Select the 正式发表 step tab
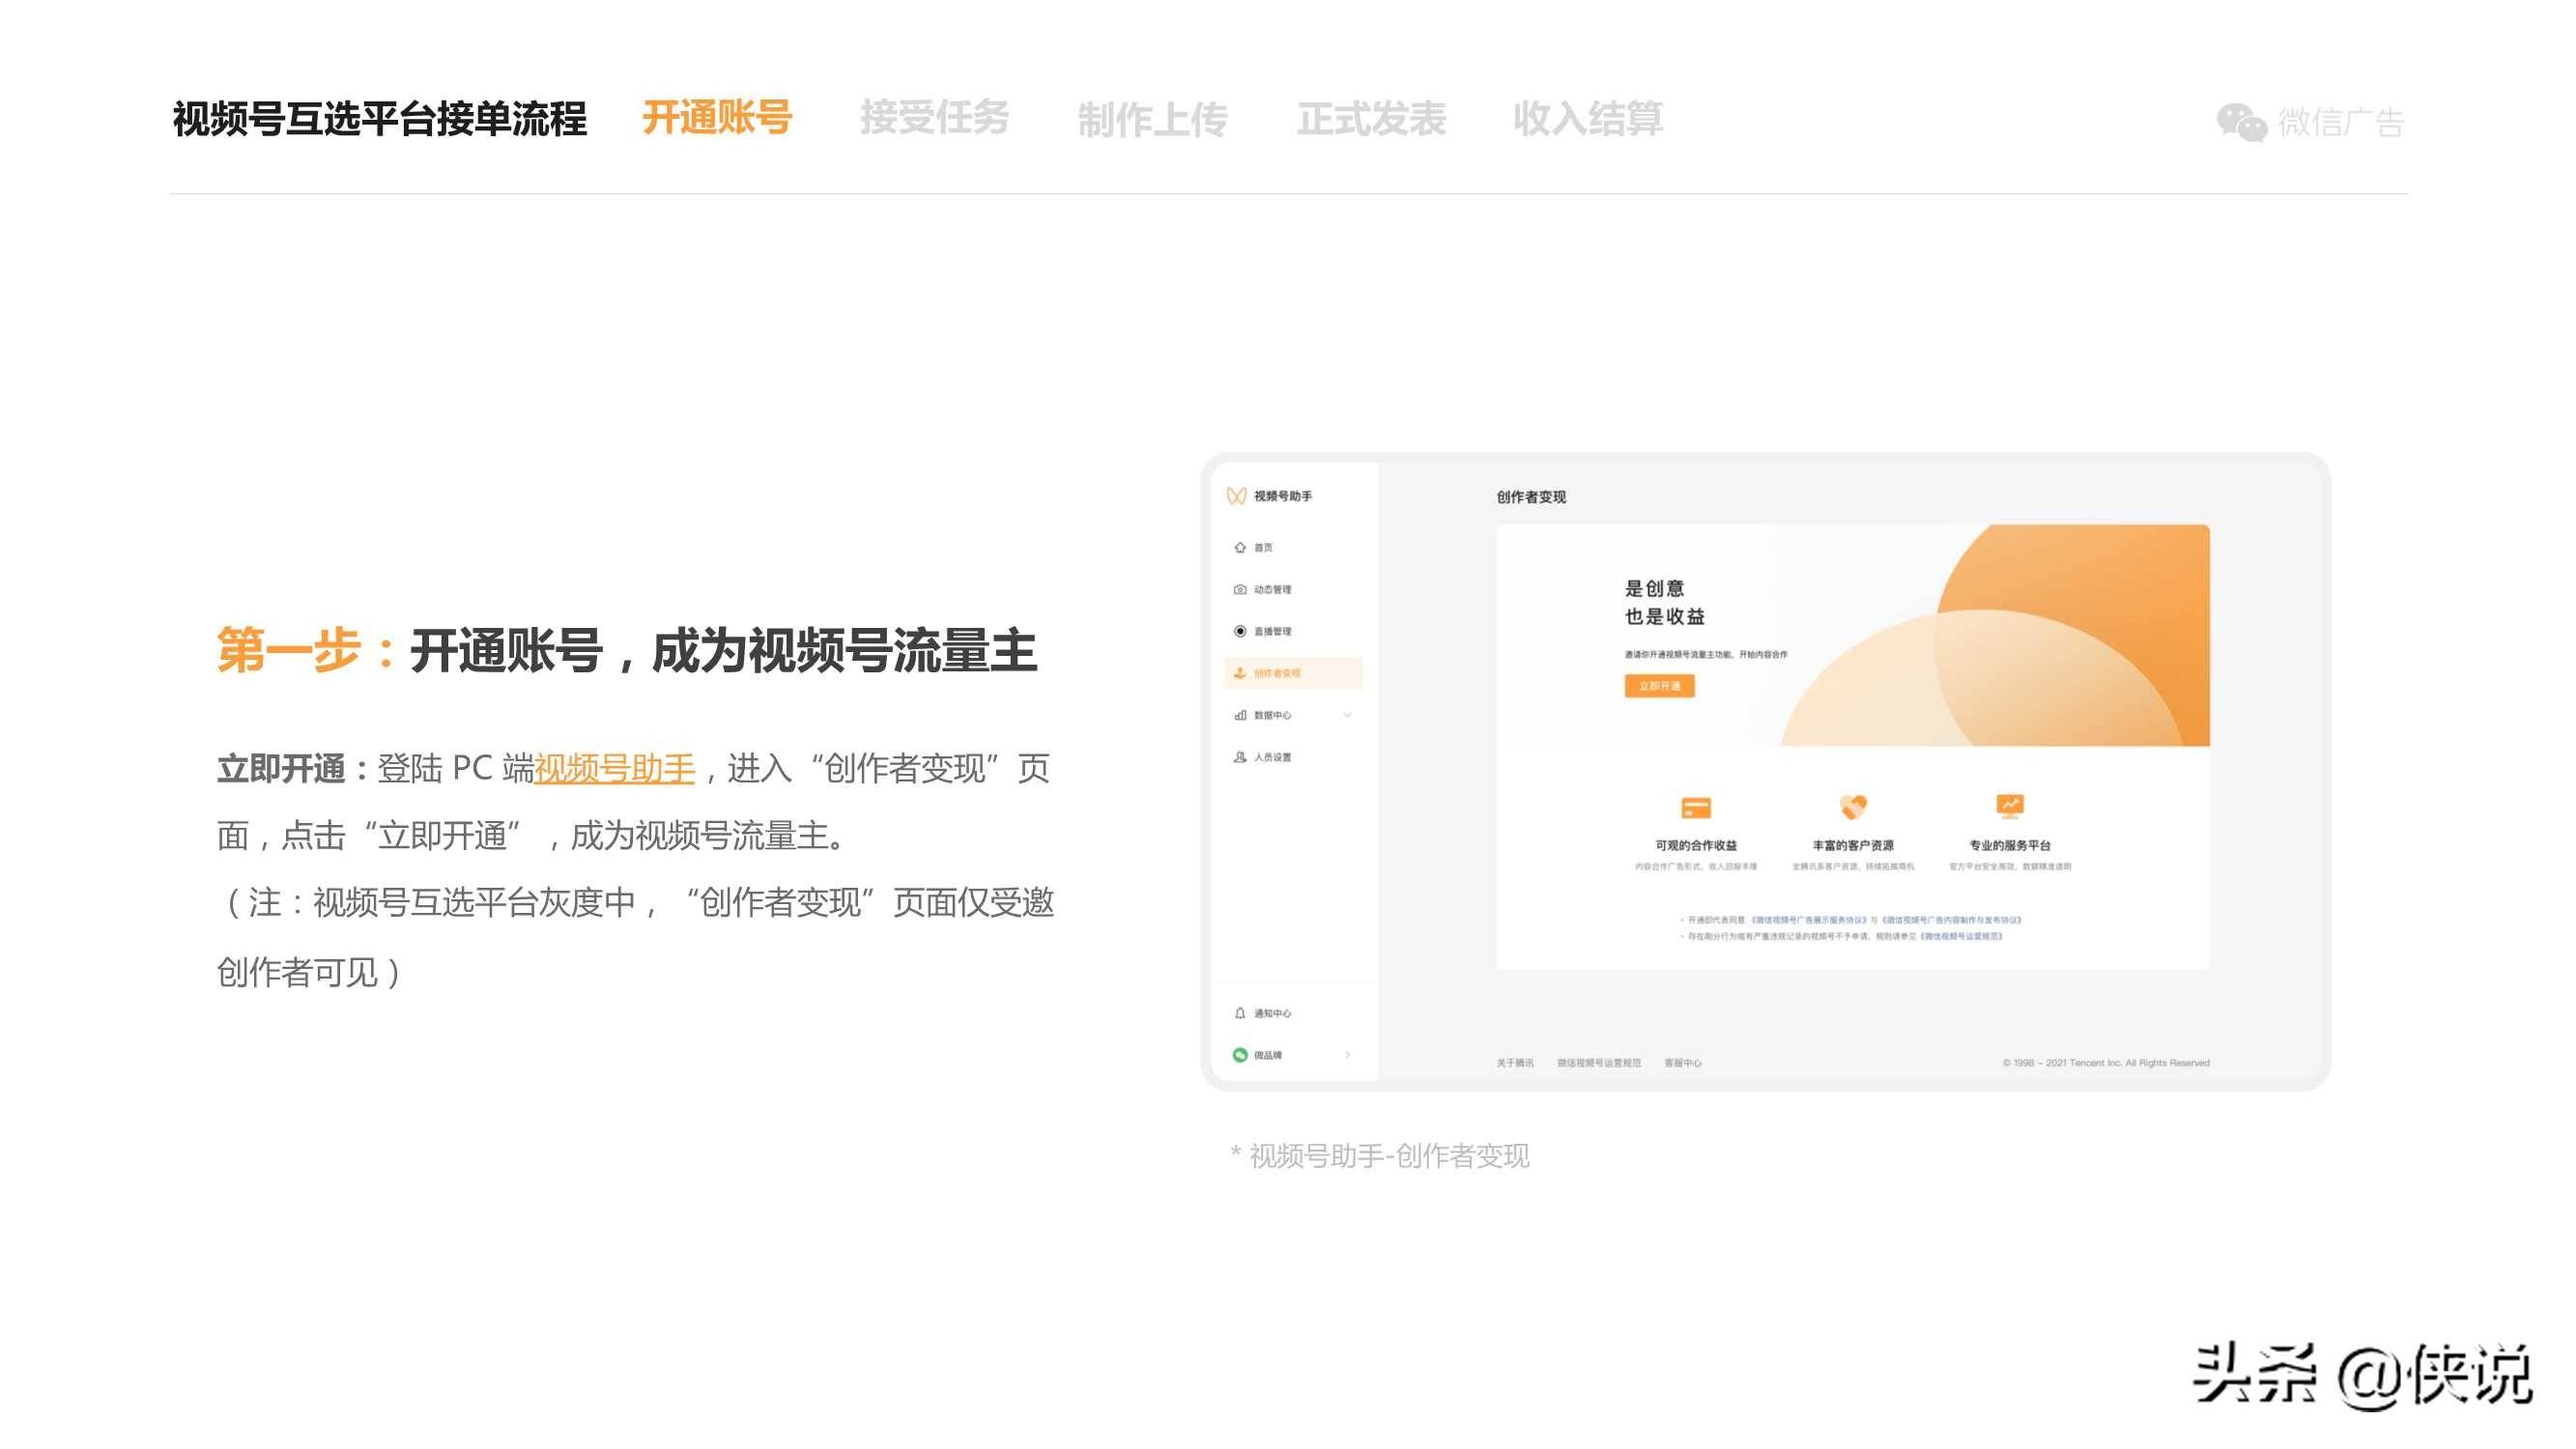 tap(1371, 119)
